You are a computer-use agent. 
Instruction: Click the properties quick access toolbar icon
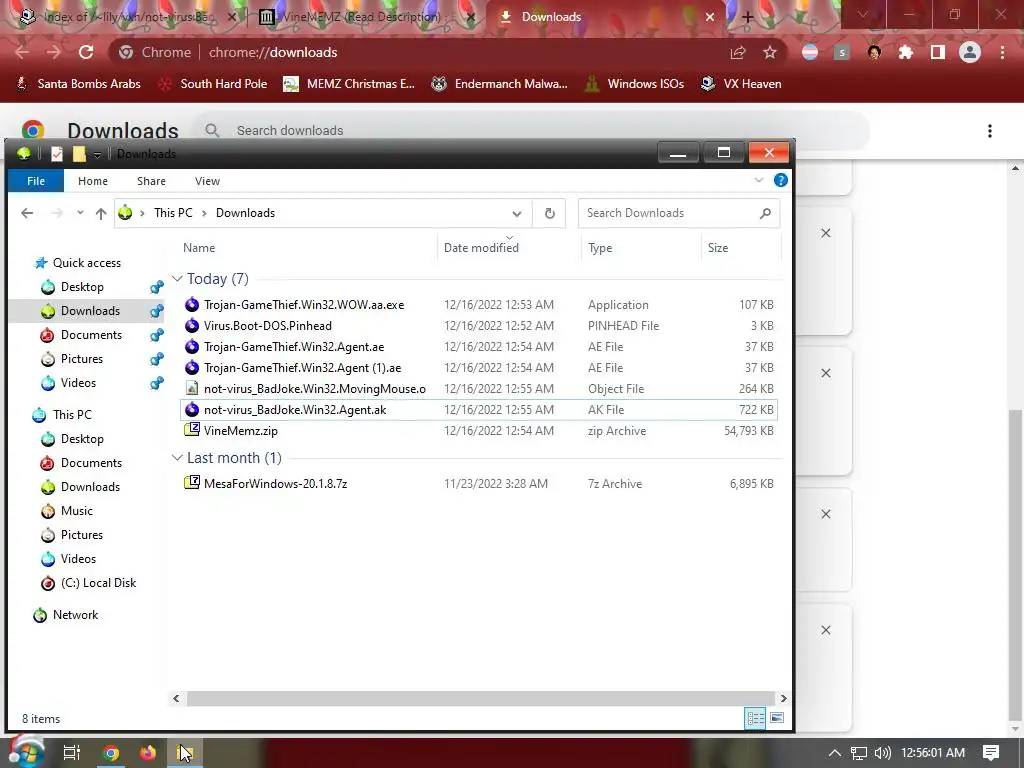[57, 153]
